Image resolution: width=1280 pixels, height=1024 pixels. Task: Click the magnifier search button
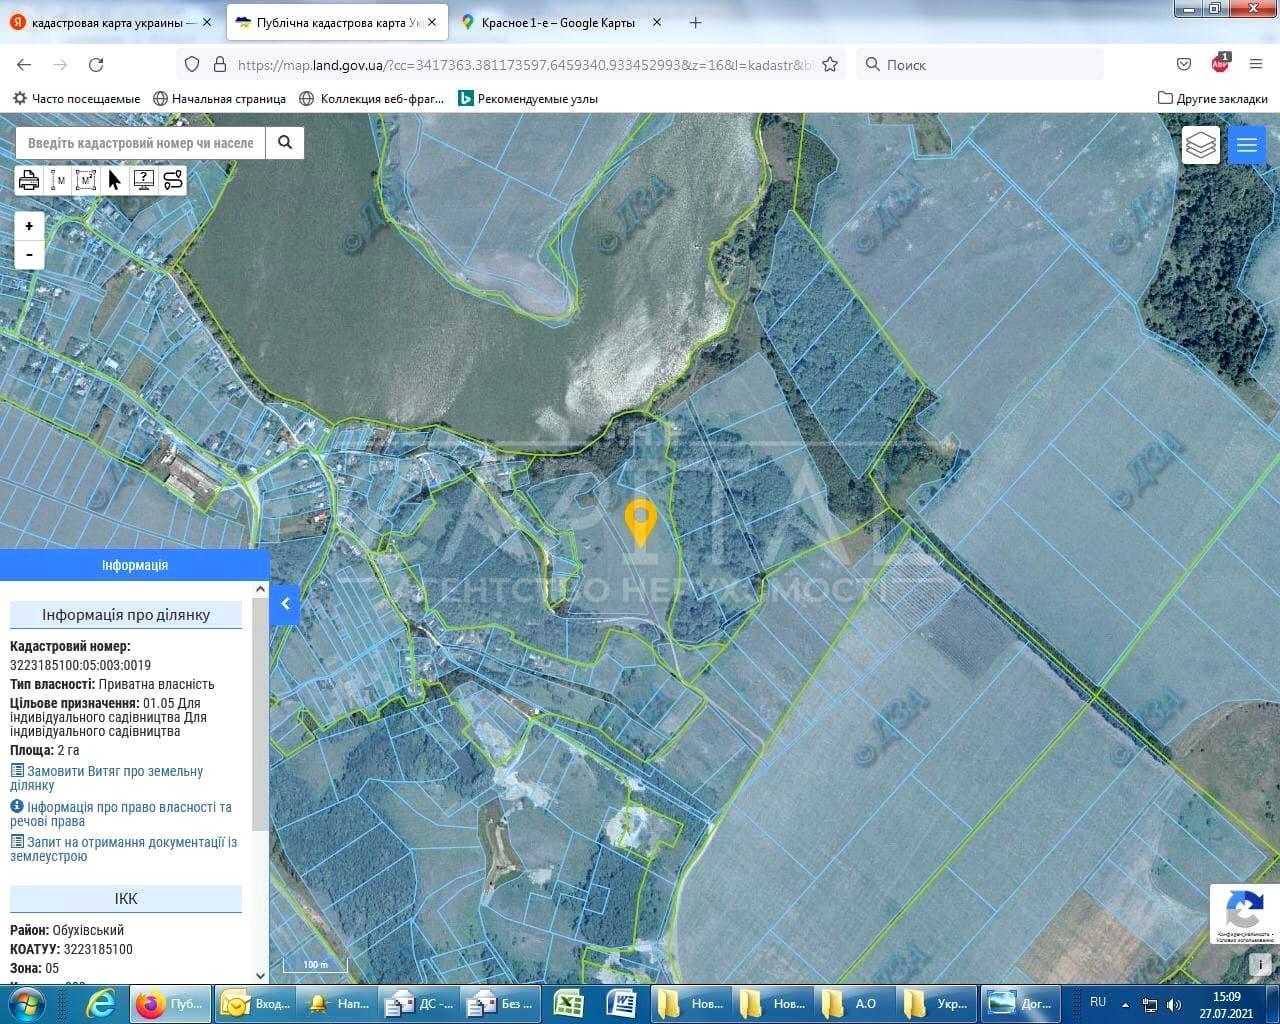(285, 143)
